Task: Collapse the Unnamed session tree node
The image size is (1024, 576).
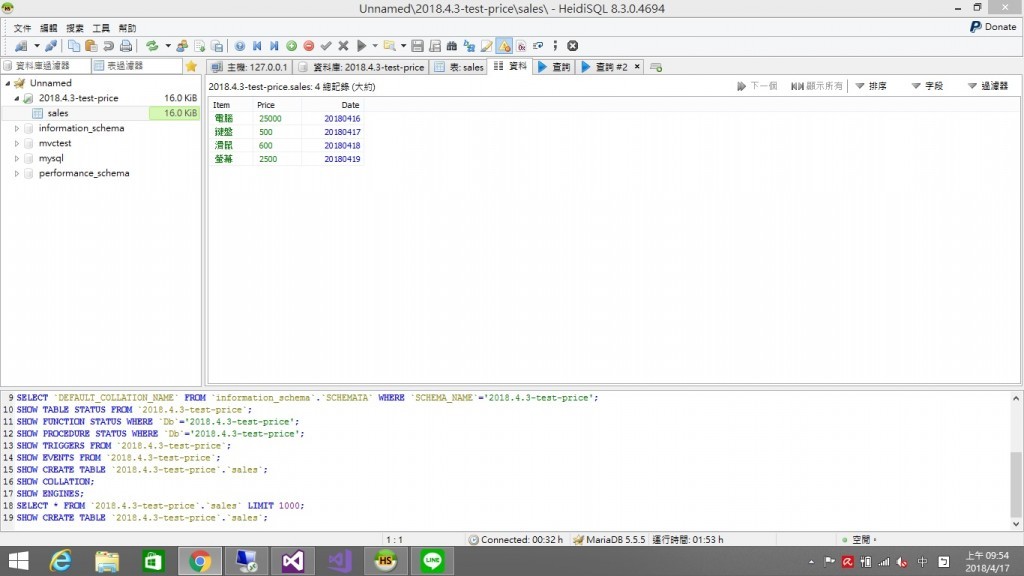Action: coord(8,83)
